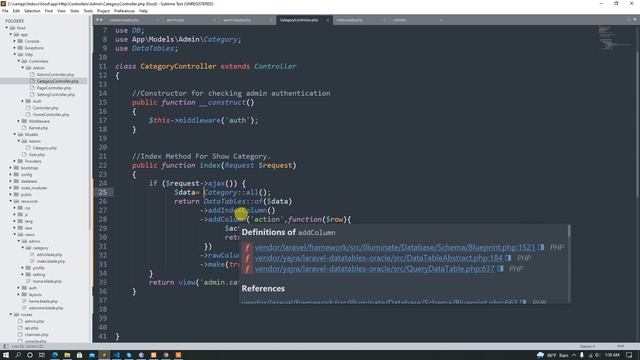640x360 pixels.
Task: Open Windows Start menu
Action: [6, 355]
